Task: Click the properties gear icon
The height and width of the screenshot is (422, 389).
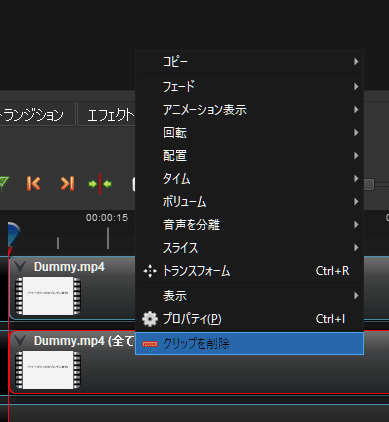Action: 150,319
